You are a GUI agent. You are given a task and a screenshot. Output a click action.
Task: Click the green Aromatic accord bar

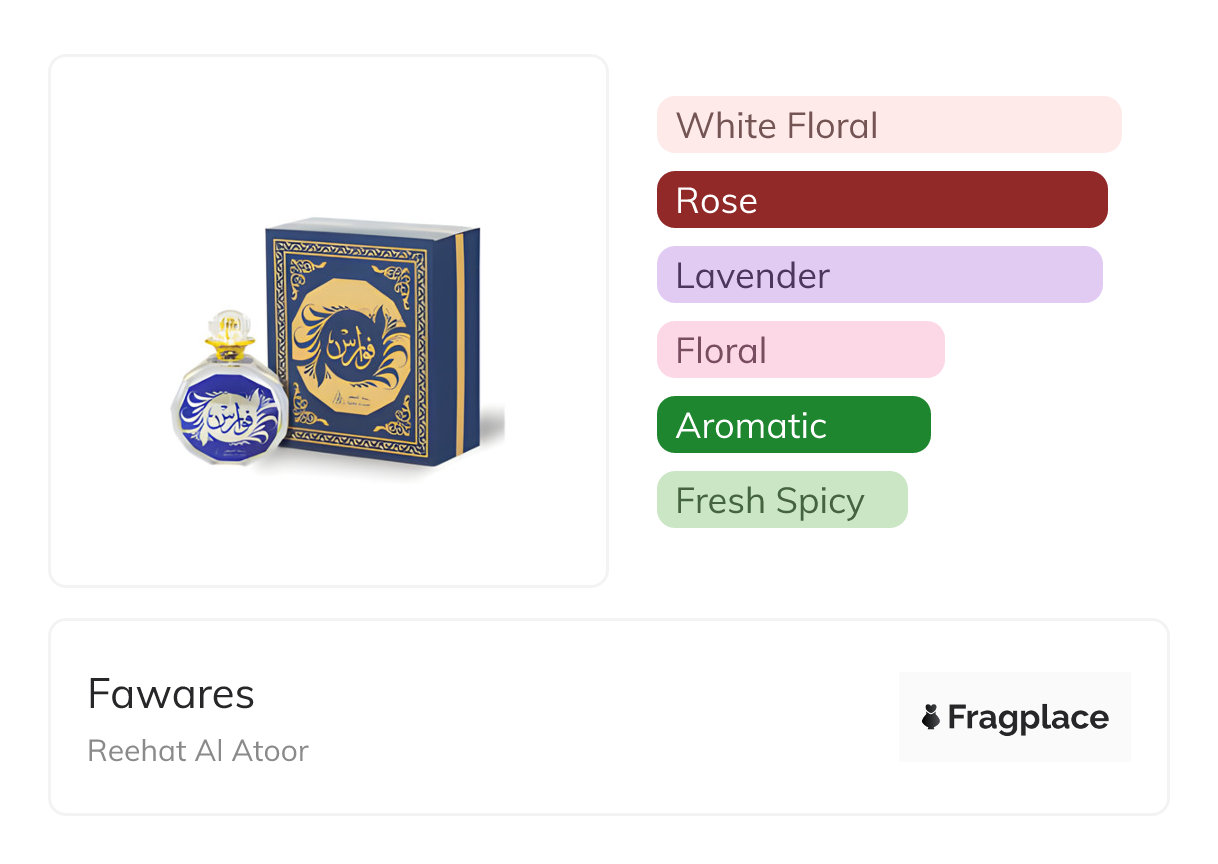tap(793, 425)
